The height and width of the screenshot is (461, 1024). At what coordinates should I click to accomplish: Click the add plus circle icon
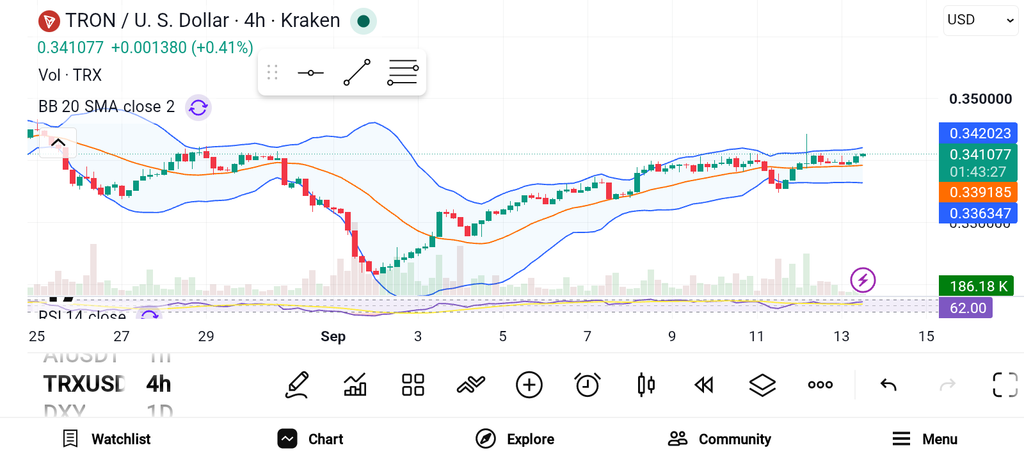[529, 385]
